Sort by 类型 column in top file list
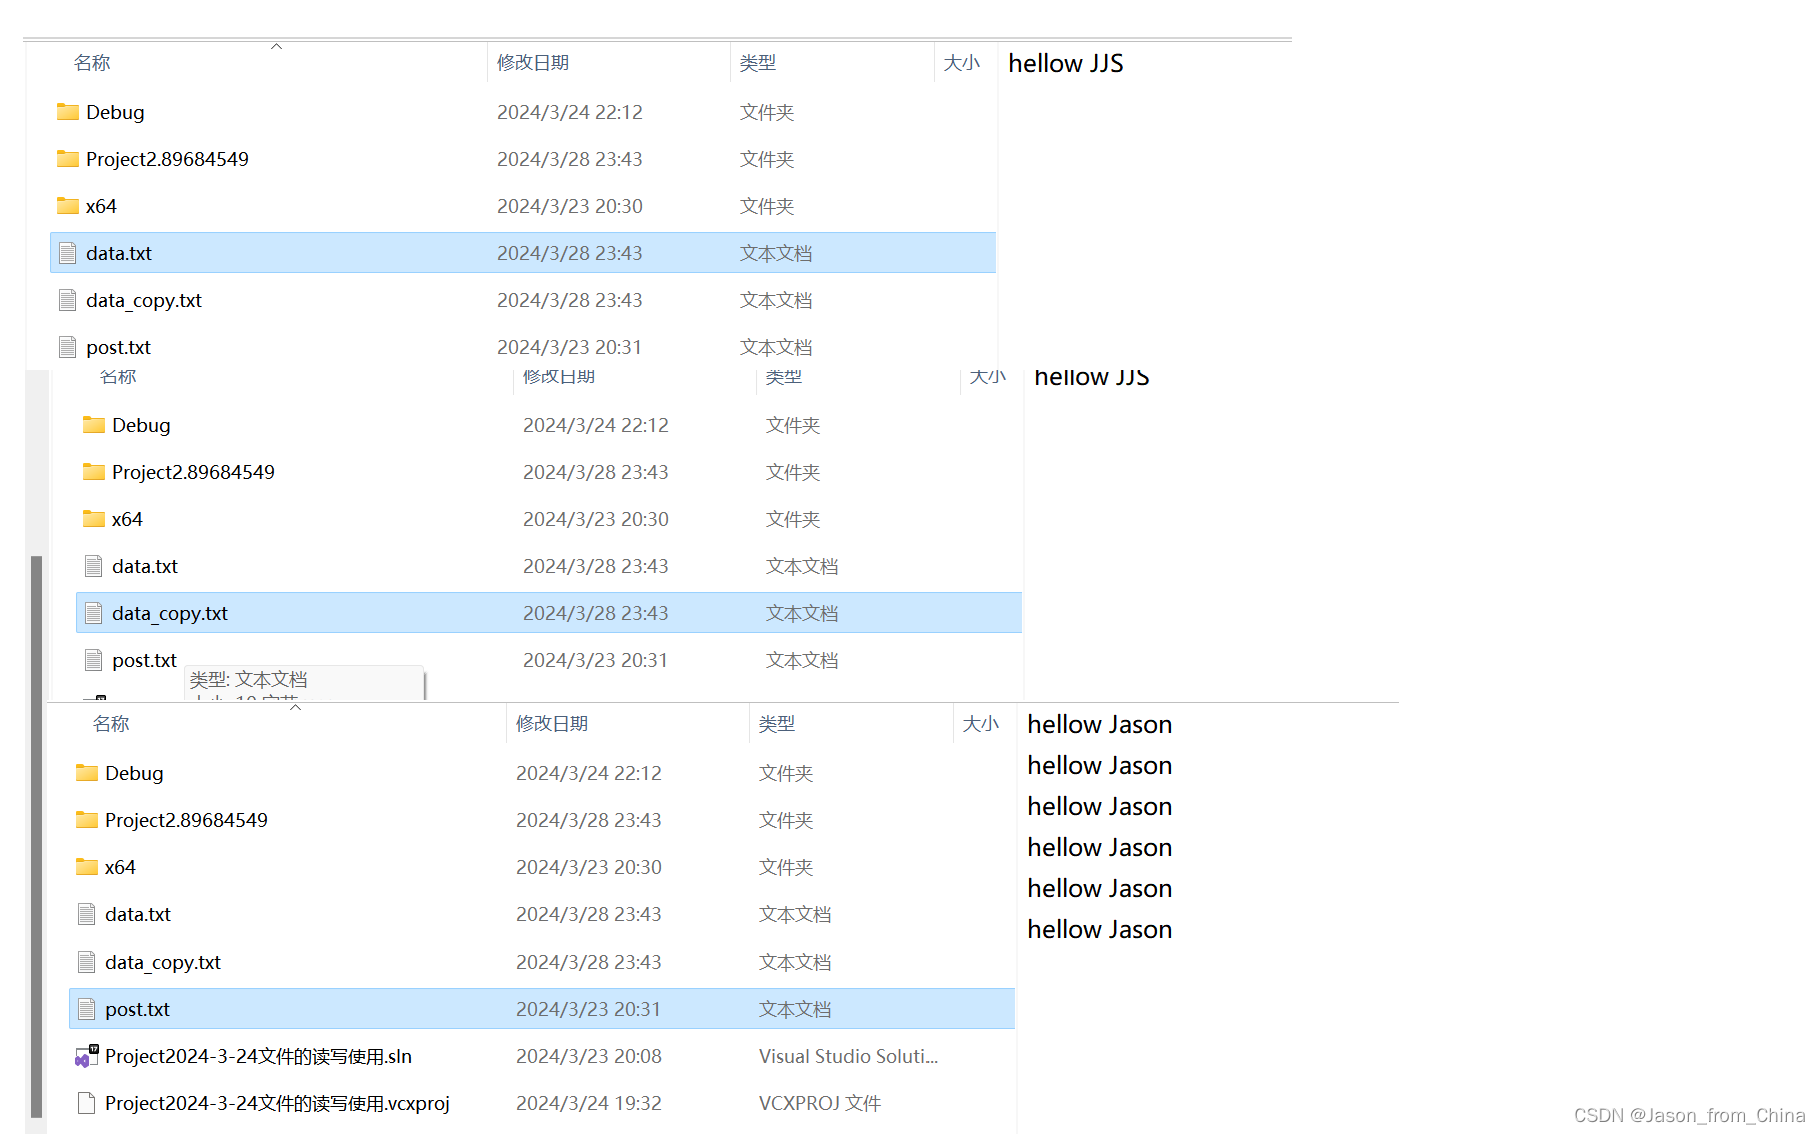The width and height of the screenshot is (1820, 1134). click(x=758, y=63)
